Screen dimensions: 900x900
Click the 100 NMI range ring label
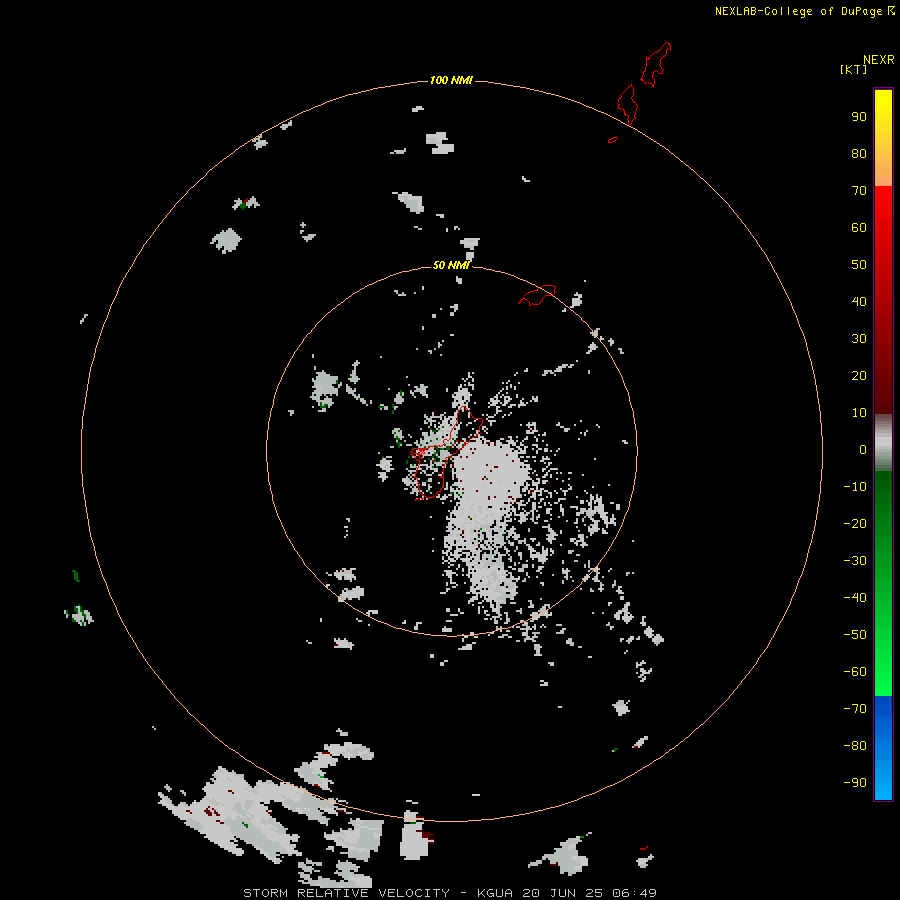(x=451, y=80)
